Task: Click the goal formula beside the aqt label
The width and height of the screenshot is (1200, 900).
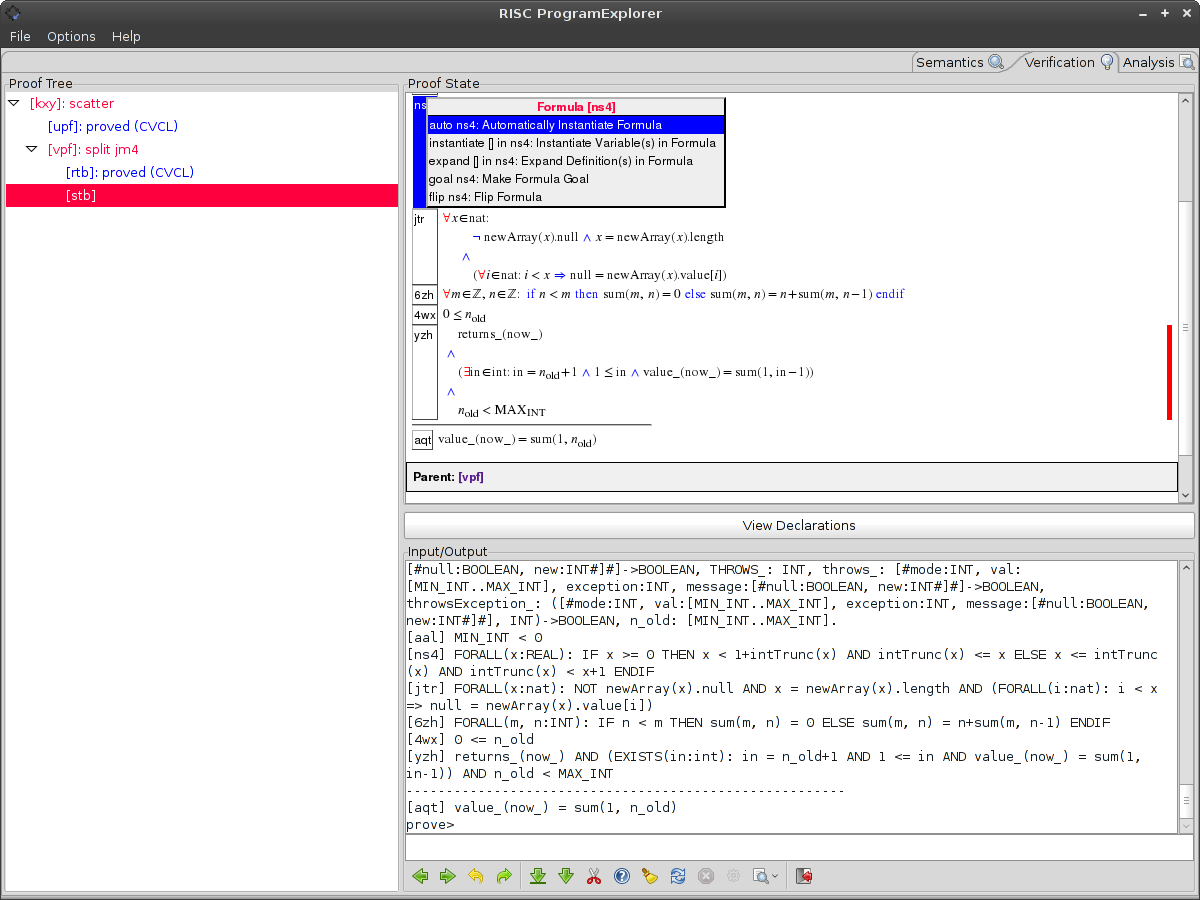Action: 517,440
